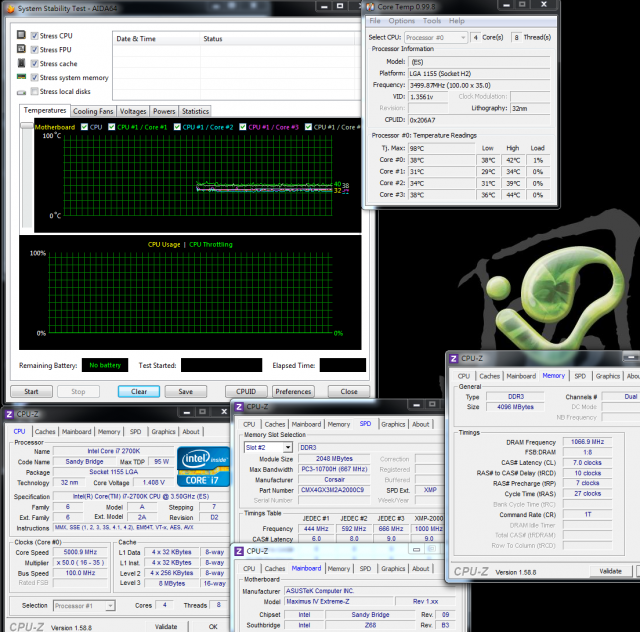Open the Graphics tab in CPU-Z SPD window
The height and width of the screenshot is (632, 640).
tap(393, 425)
